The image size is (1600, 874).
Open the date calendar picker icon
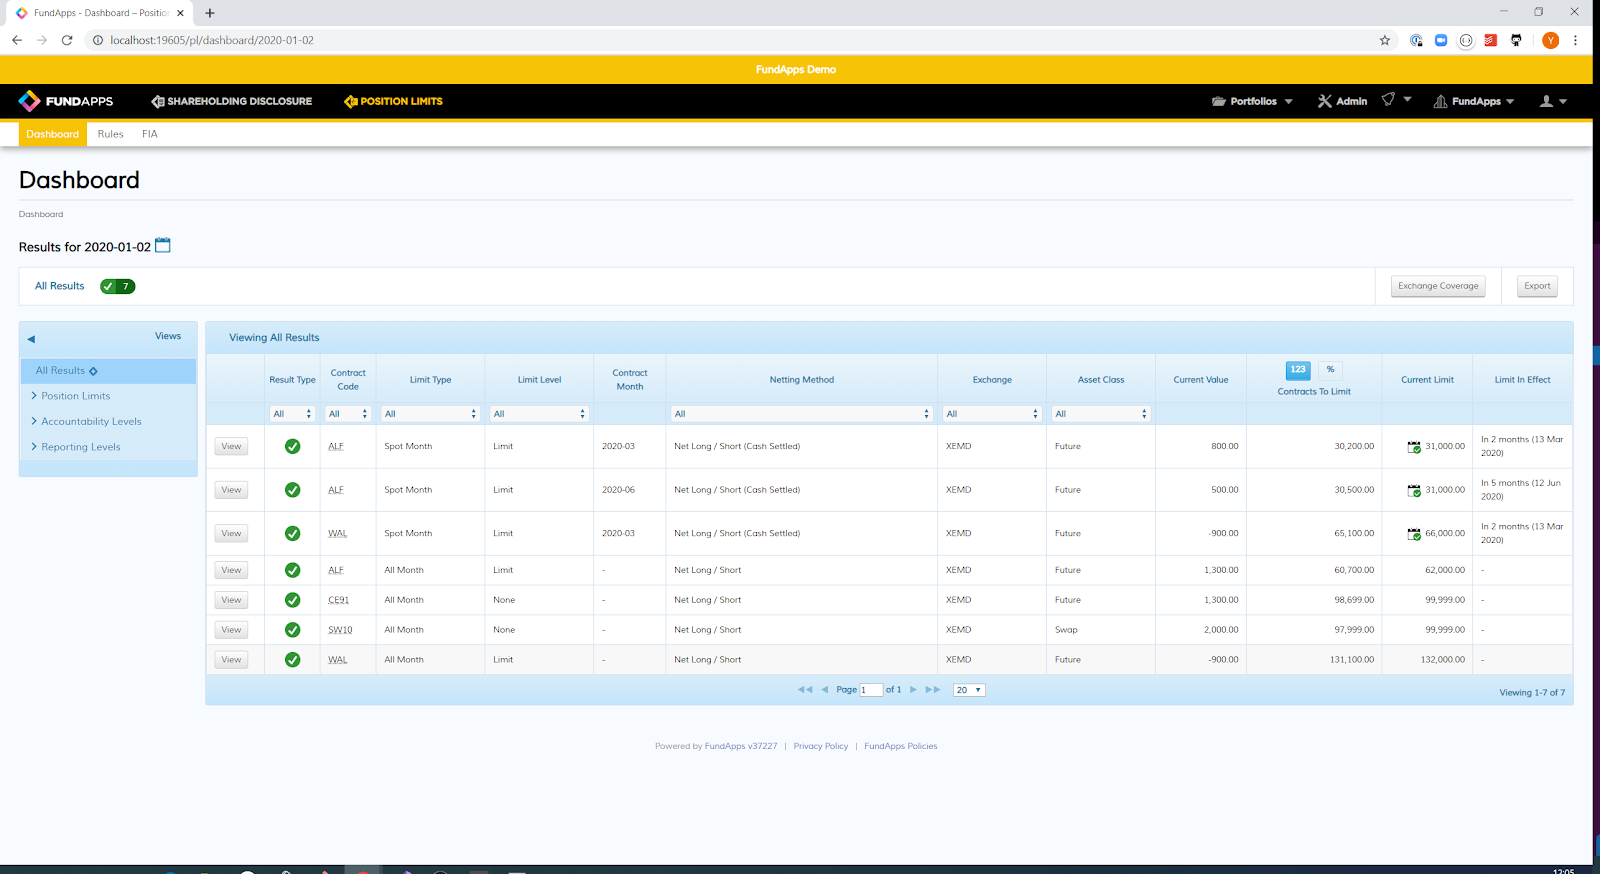click(x=163, y=245)
